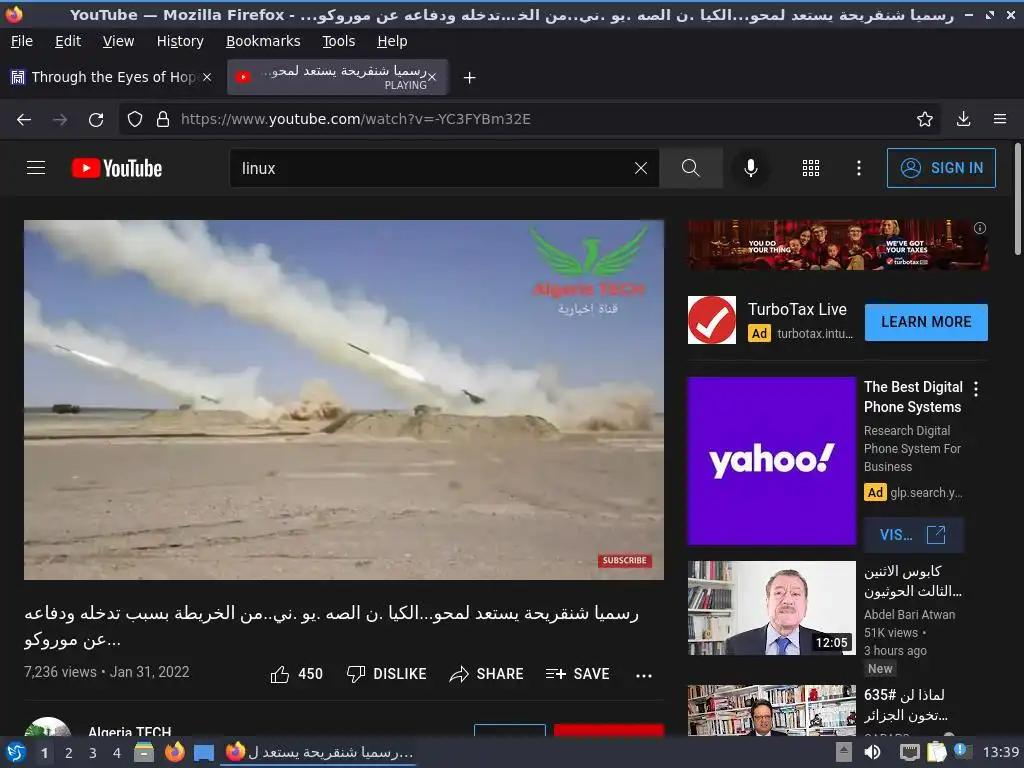
Task: Switch to Through the Eyes of Hope tab
Action: [x=112, y=77]
